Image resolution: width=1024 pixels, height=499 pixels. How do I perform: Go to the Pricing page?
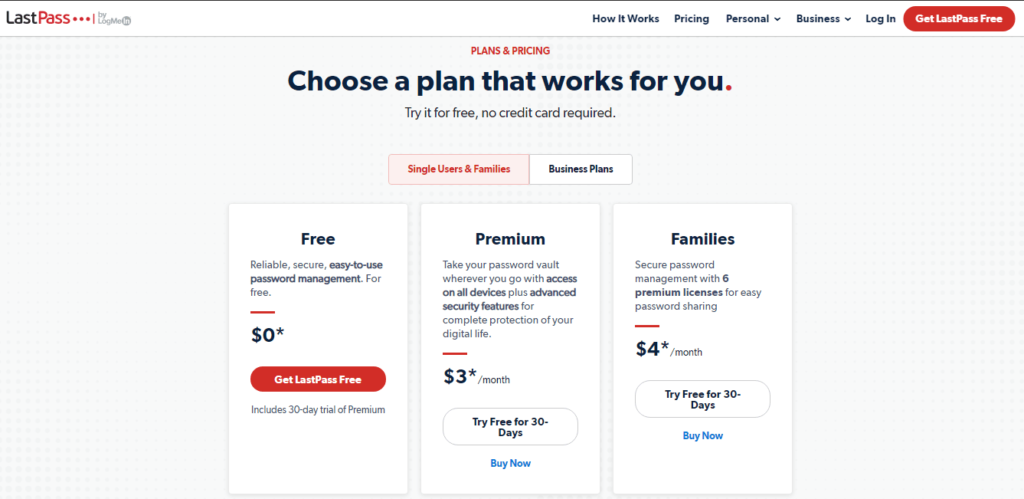tap(692, 19)
